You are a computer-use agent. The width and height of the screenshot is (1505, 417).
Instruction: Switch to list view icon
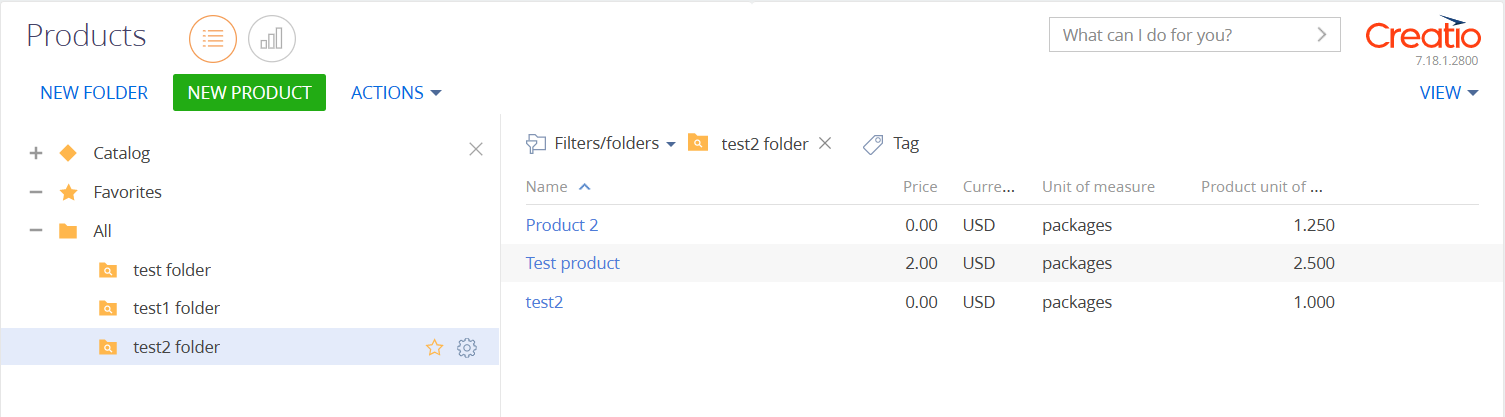213,39
